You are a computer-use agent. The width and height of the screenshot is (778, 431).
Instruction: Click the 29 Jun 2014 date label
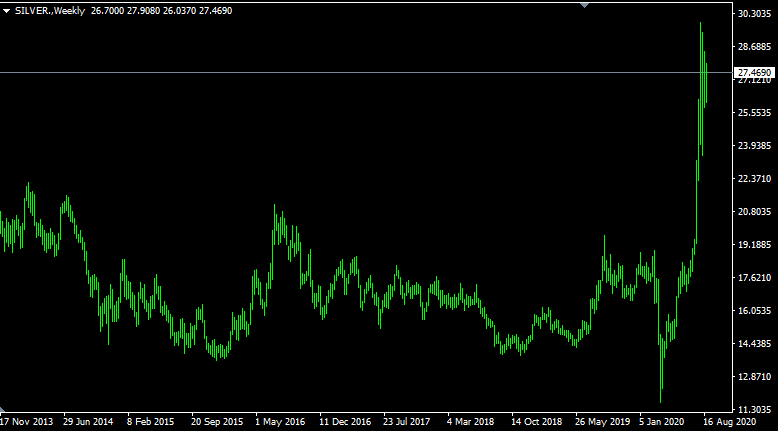click(88, 422)
